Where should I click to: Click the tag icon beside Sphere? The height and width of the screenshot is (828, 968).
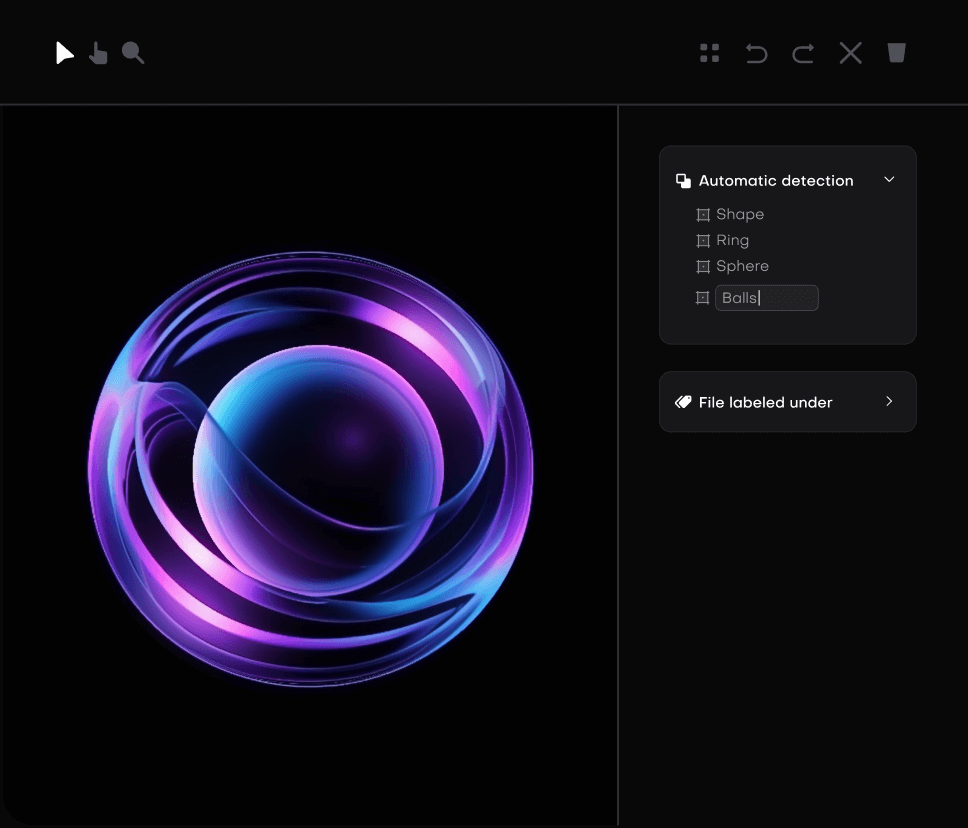click(703, 266)
